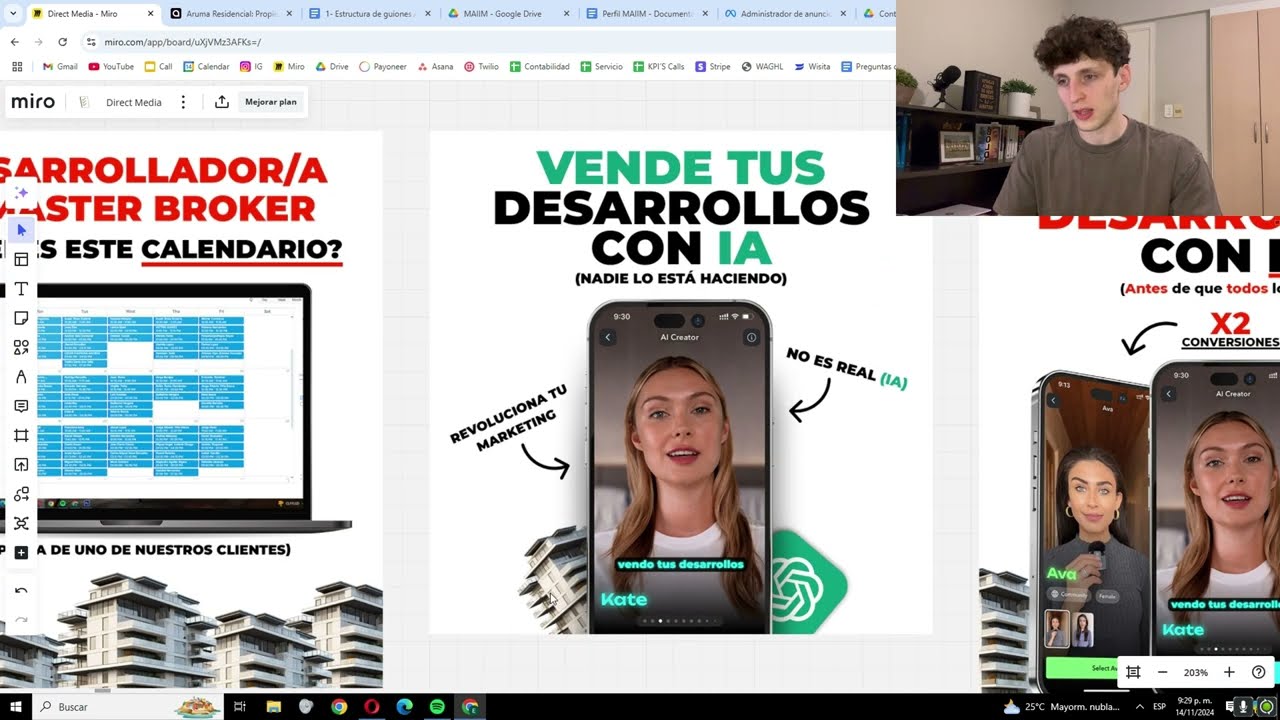Viewport: 1280px width, 720px height.
Task: Select the green ChatGPT logo graphic
Action: 808,584
